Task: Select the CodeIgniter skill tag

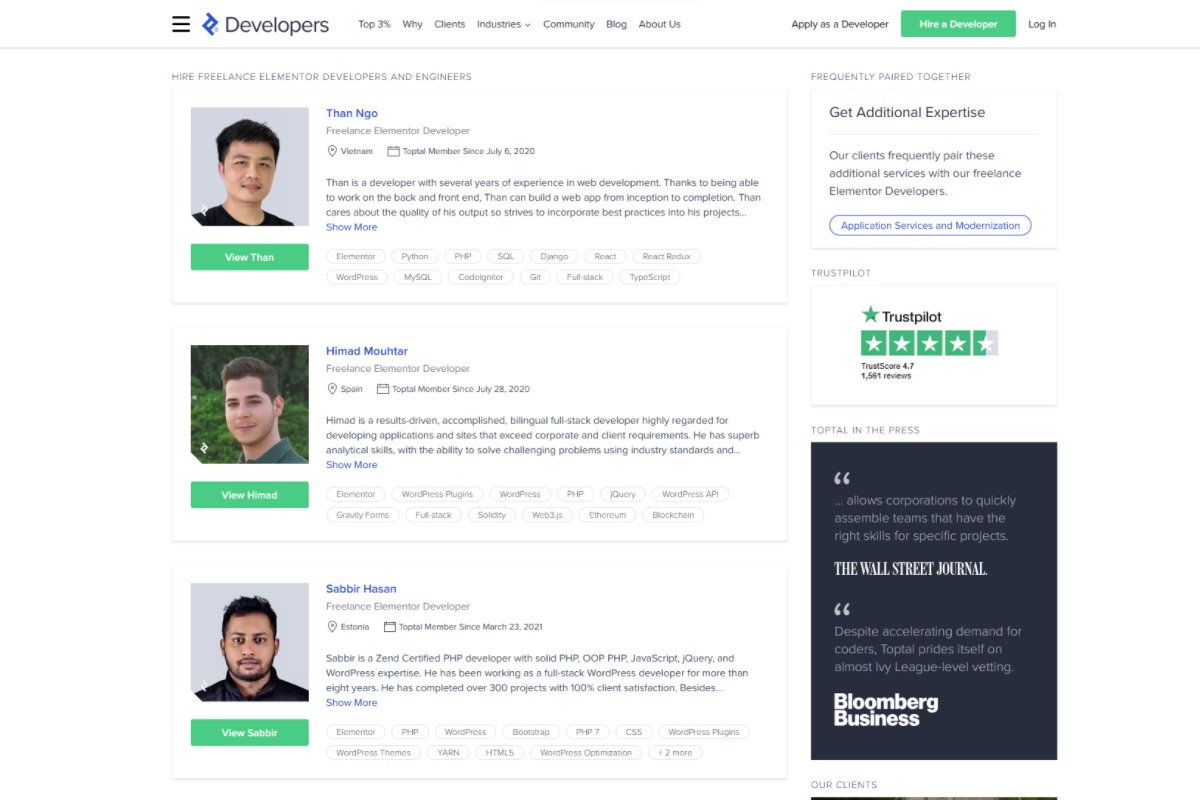Action: tap(481, 277)
